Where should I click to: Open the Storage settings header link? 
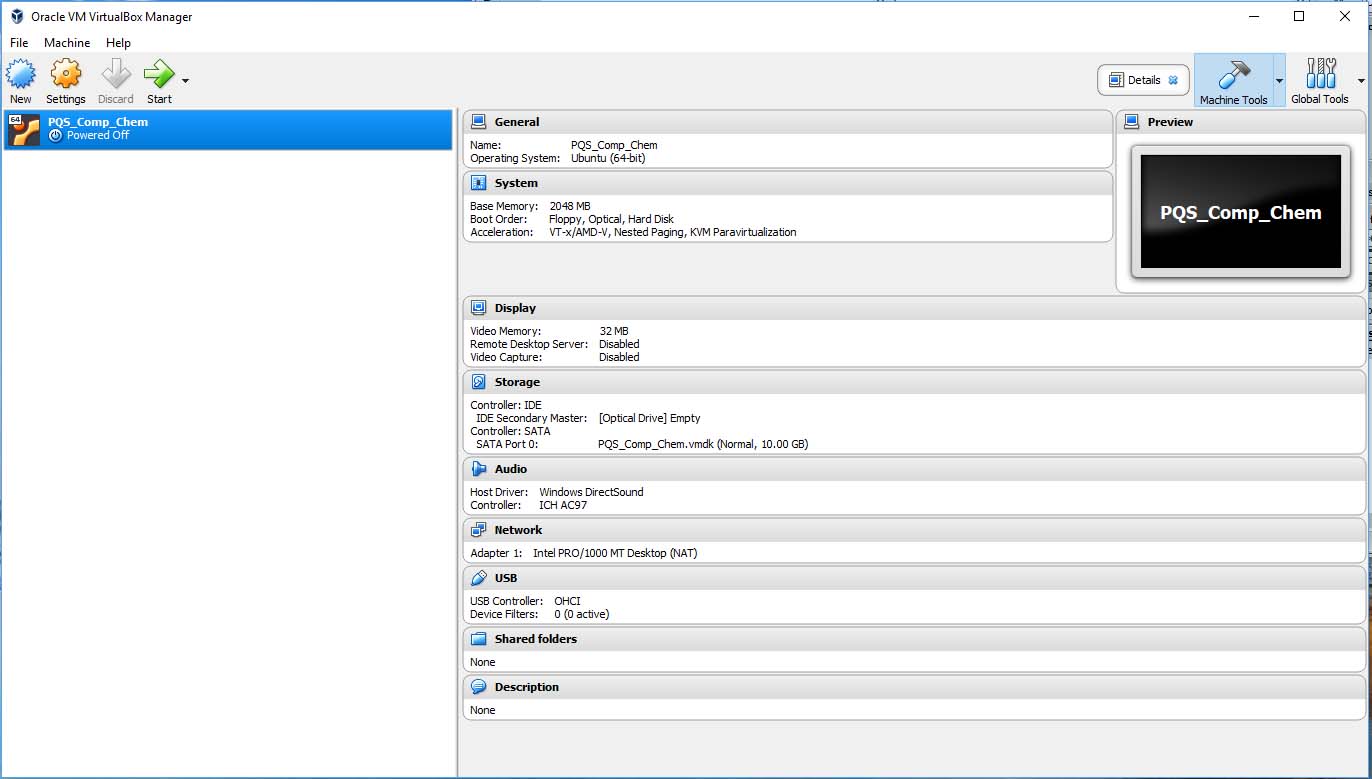tap(517, 382)
